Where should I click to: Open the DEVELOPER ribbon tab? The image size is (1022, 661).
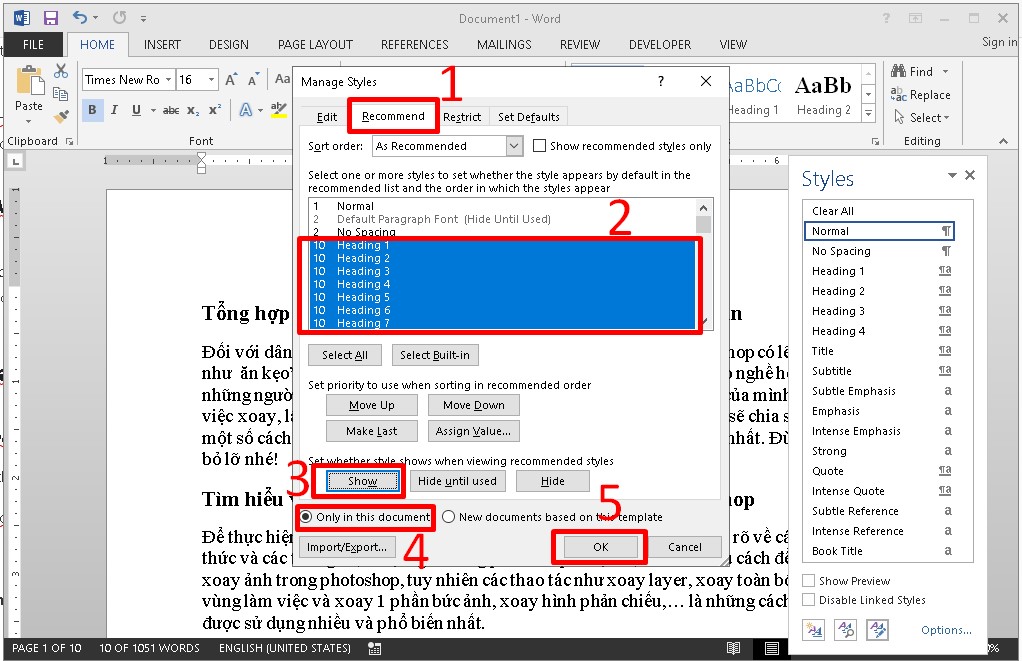pyautogui.click(x=660, y=44)
